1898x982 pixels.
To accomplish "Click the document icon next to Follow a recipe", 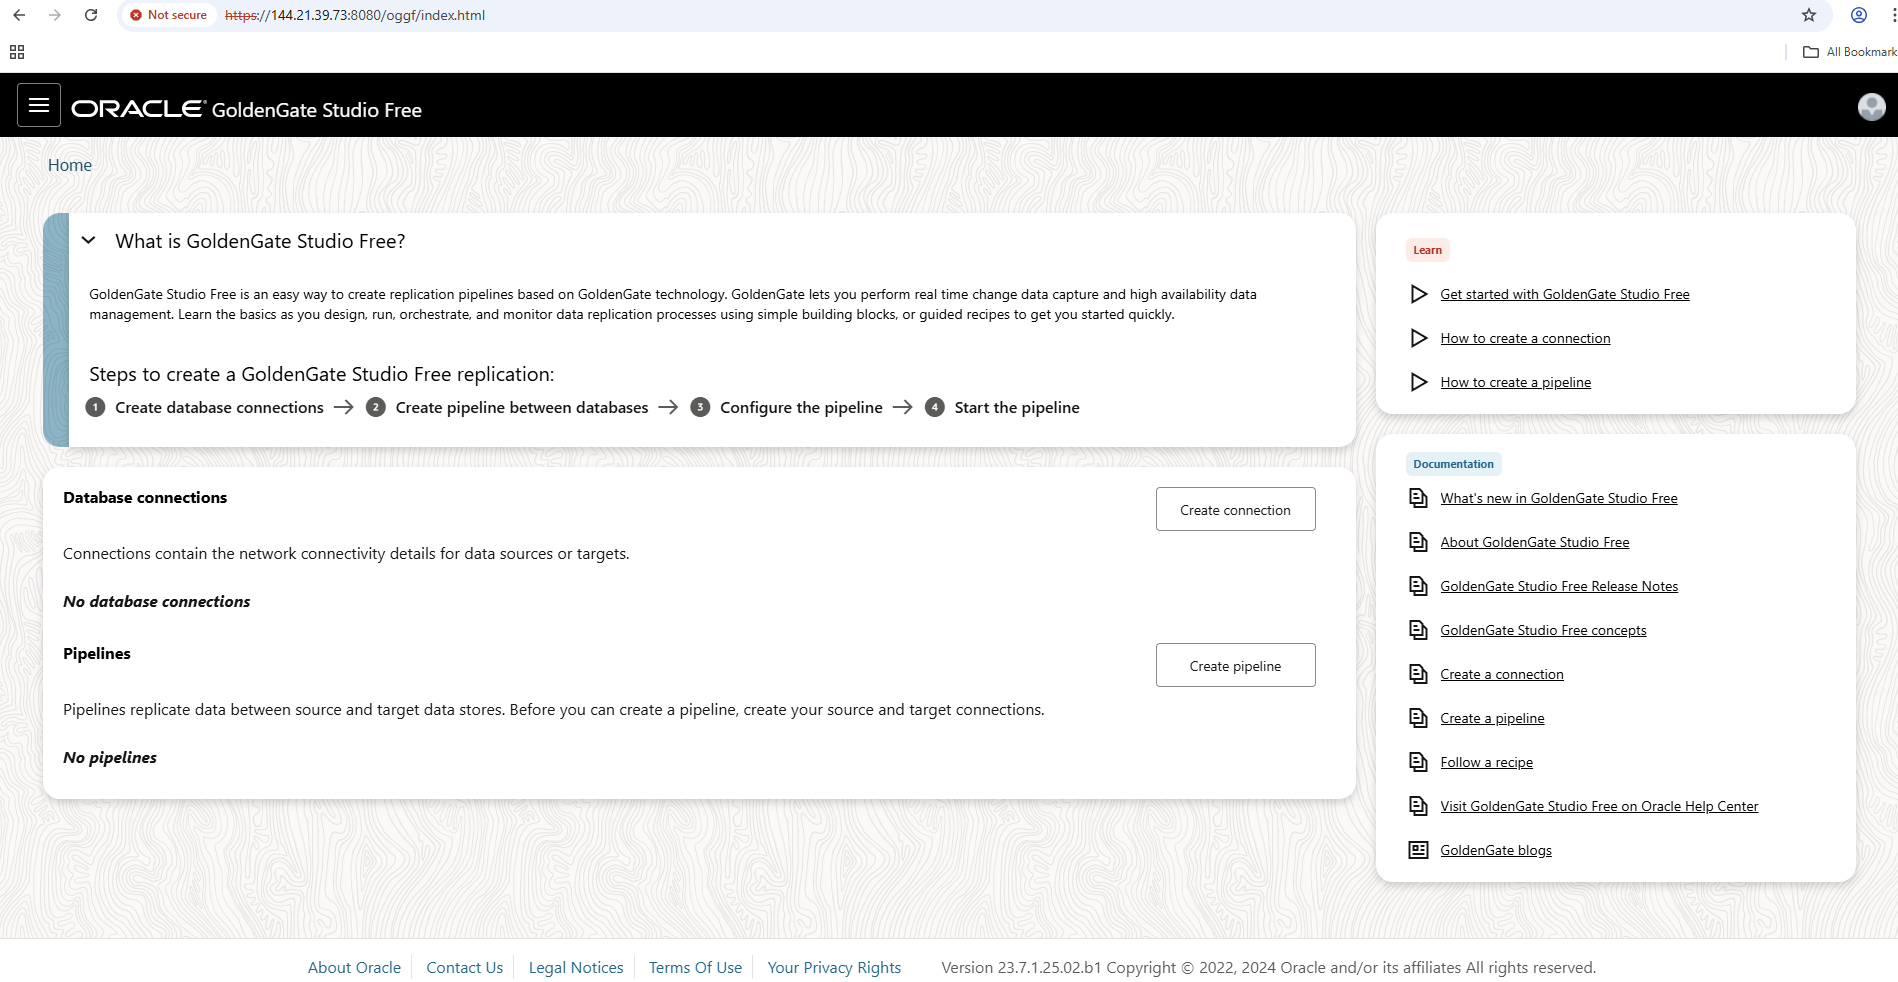I will (x=1418, y=761).
